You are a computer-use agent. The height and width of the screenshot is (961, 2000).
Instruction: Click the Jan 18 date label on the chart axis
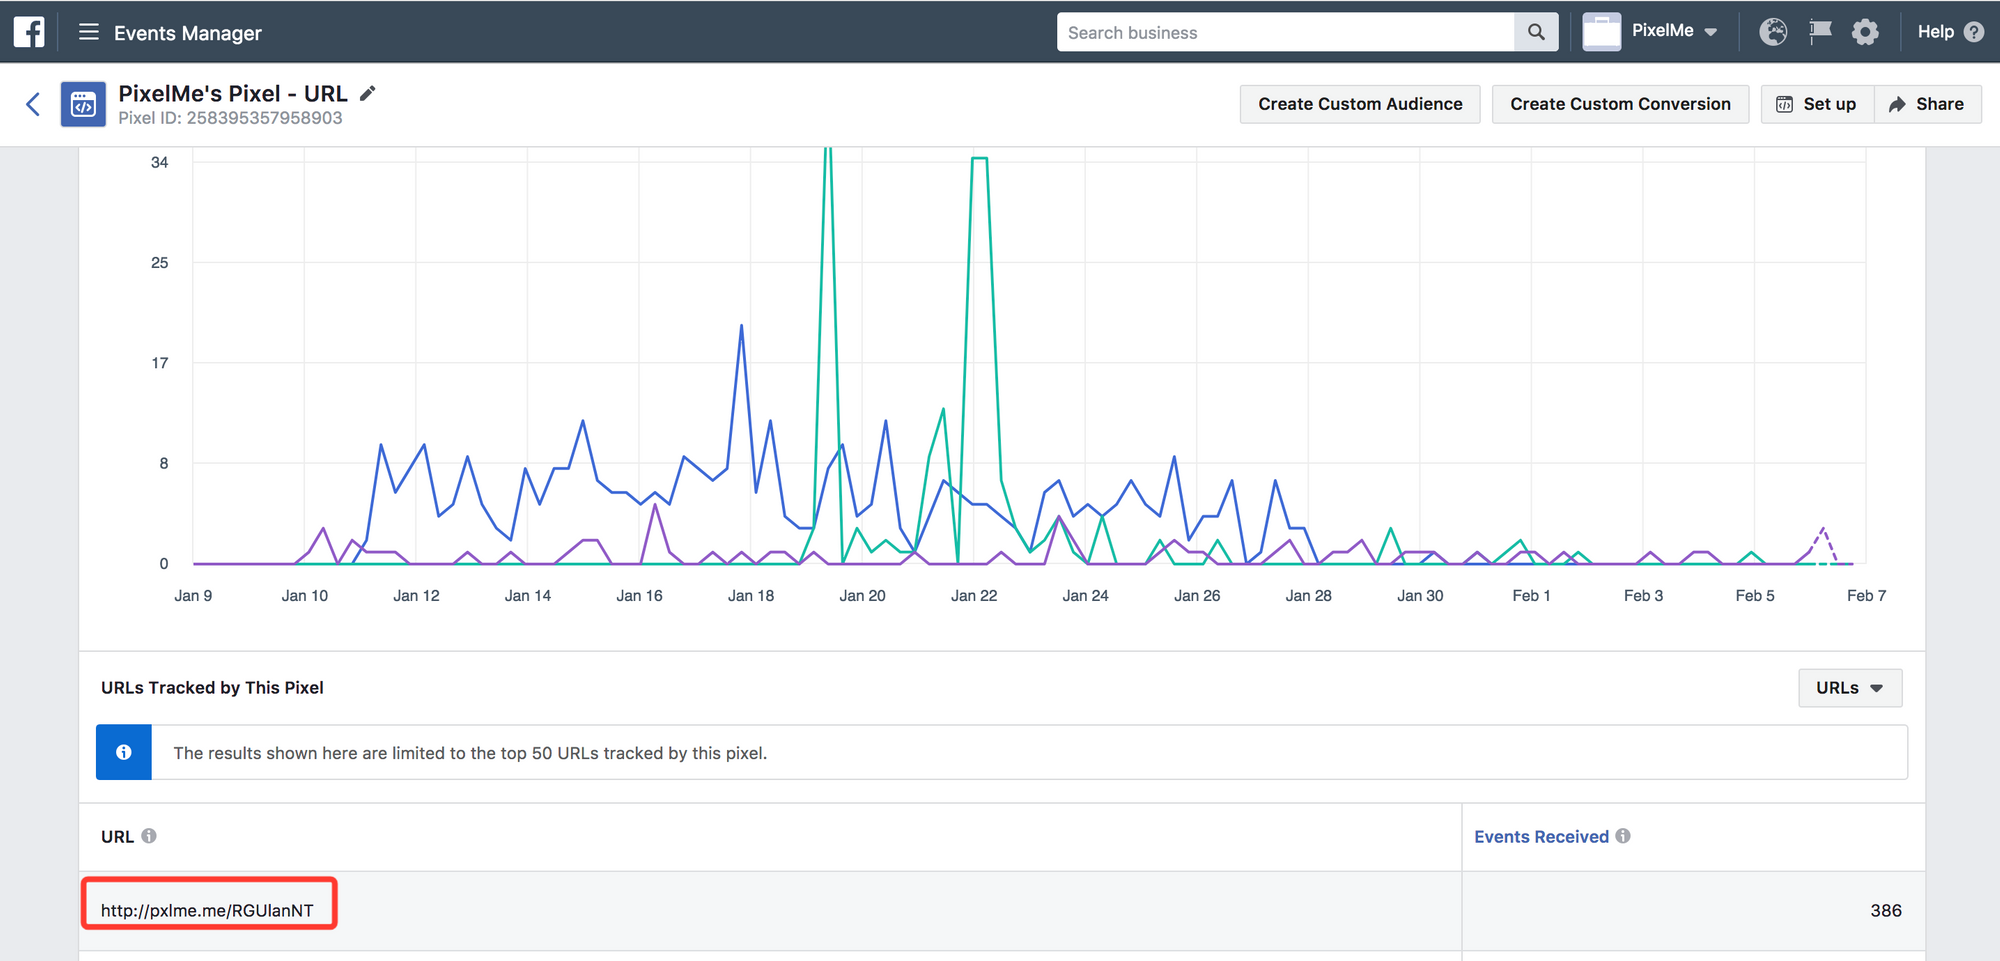(751, 595)
